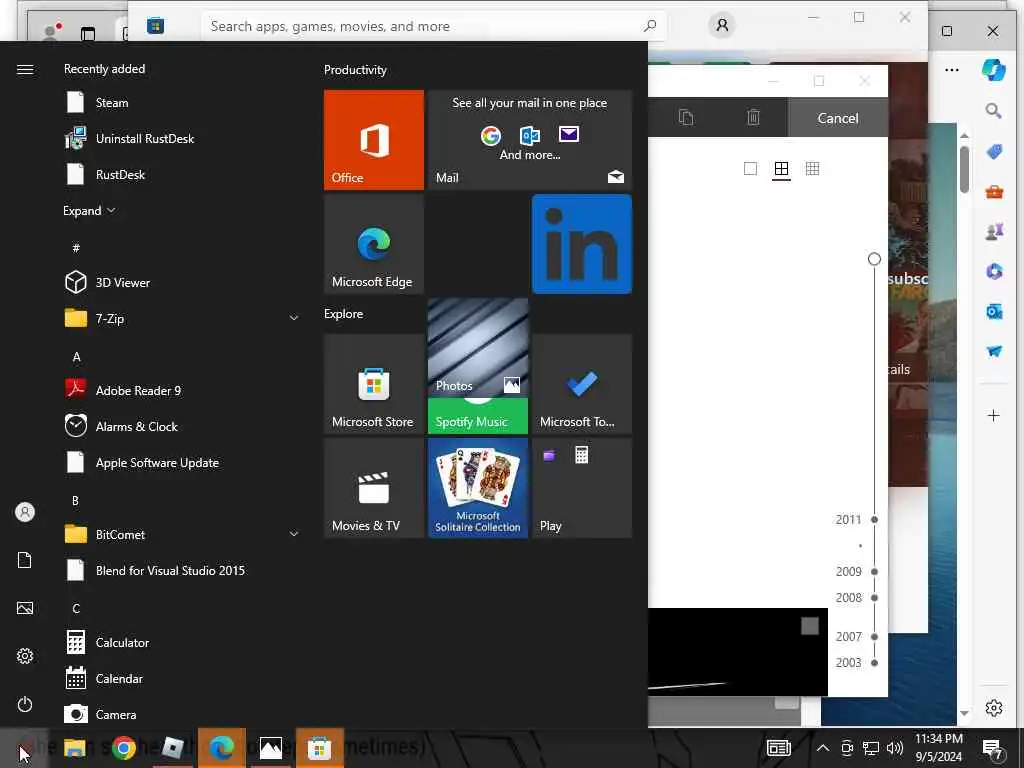Open the LinkedIn tile
Image resolution: width=1024 pixels, height=768 pixels.
point(582,244)
